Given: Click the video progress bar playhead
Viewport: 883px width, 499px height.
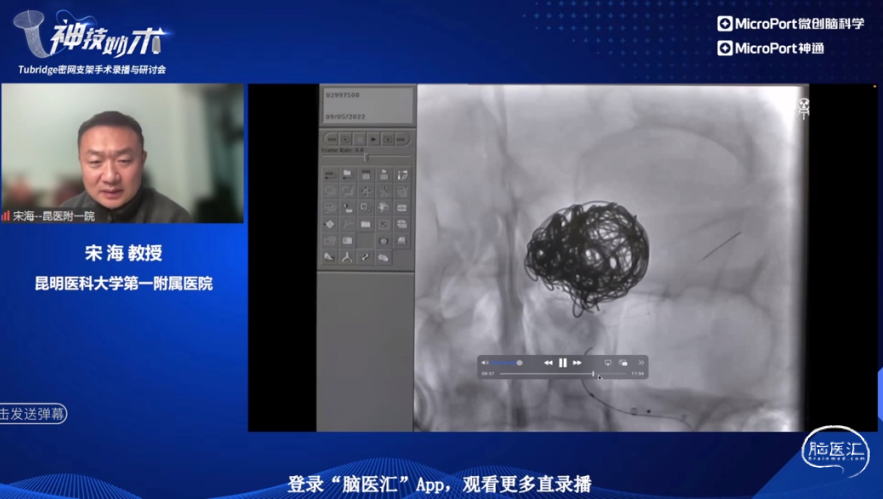Looking at the screenshot, I should [593, 374].
